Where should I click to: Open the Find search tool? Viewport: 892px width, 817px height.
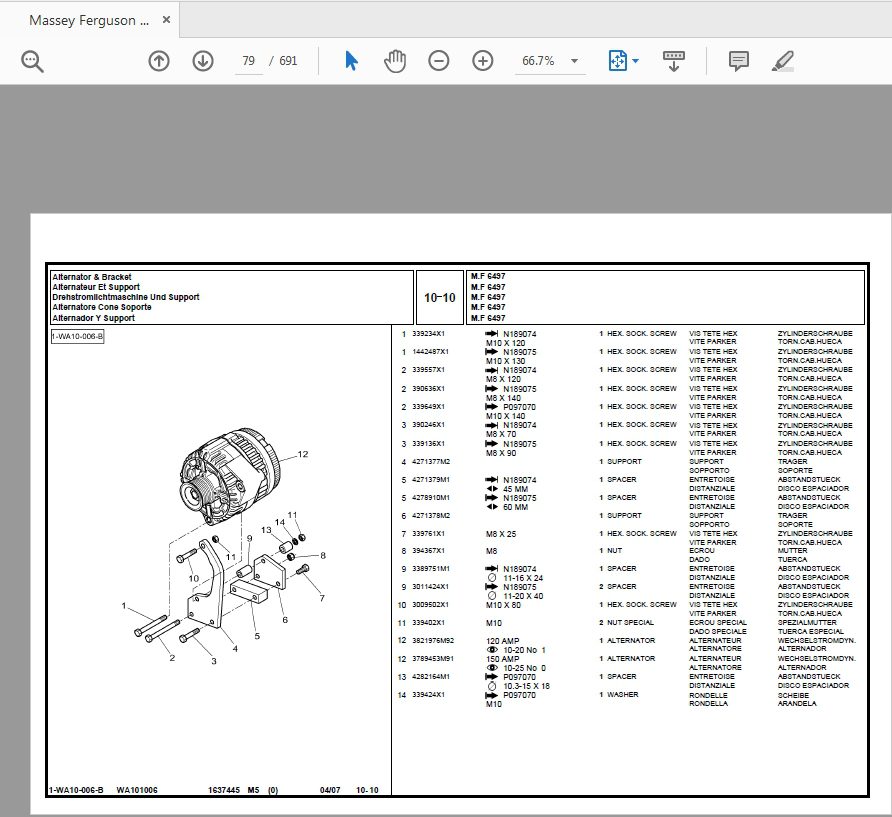[x=31, y=61]
